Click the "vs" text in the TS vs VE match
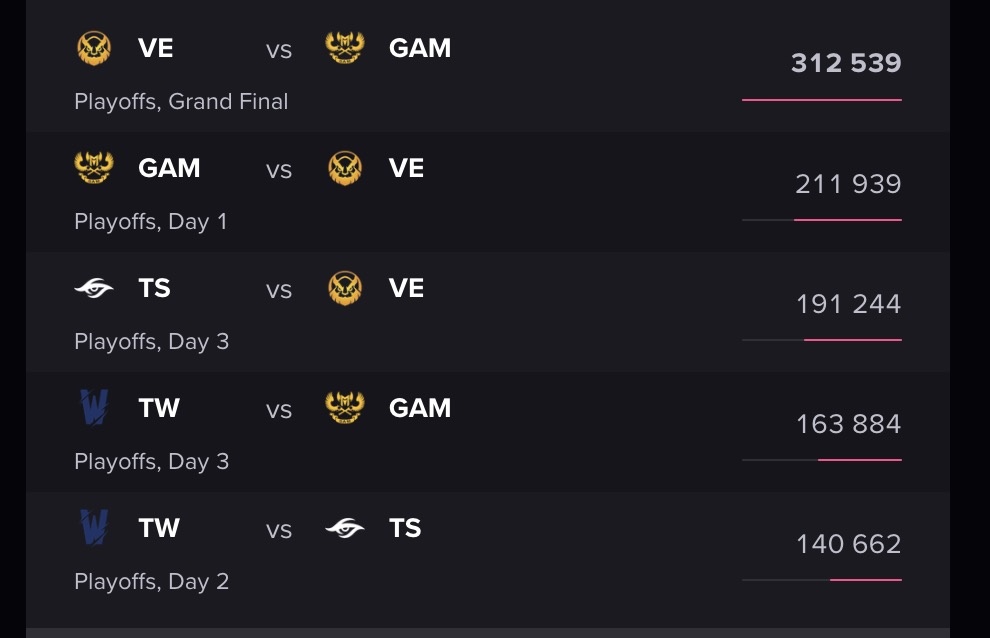Image resolution: width=990 pixels, height=638 pixels. click(279, 290)
